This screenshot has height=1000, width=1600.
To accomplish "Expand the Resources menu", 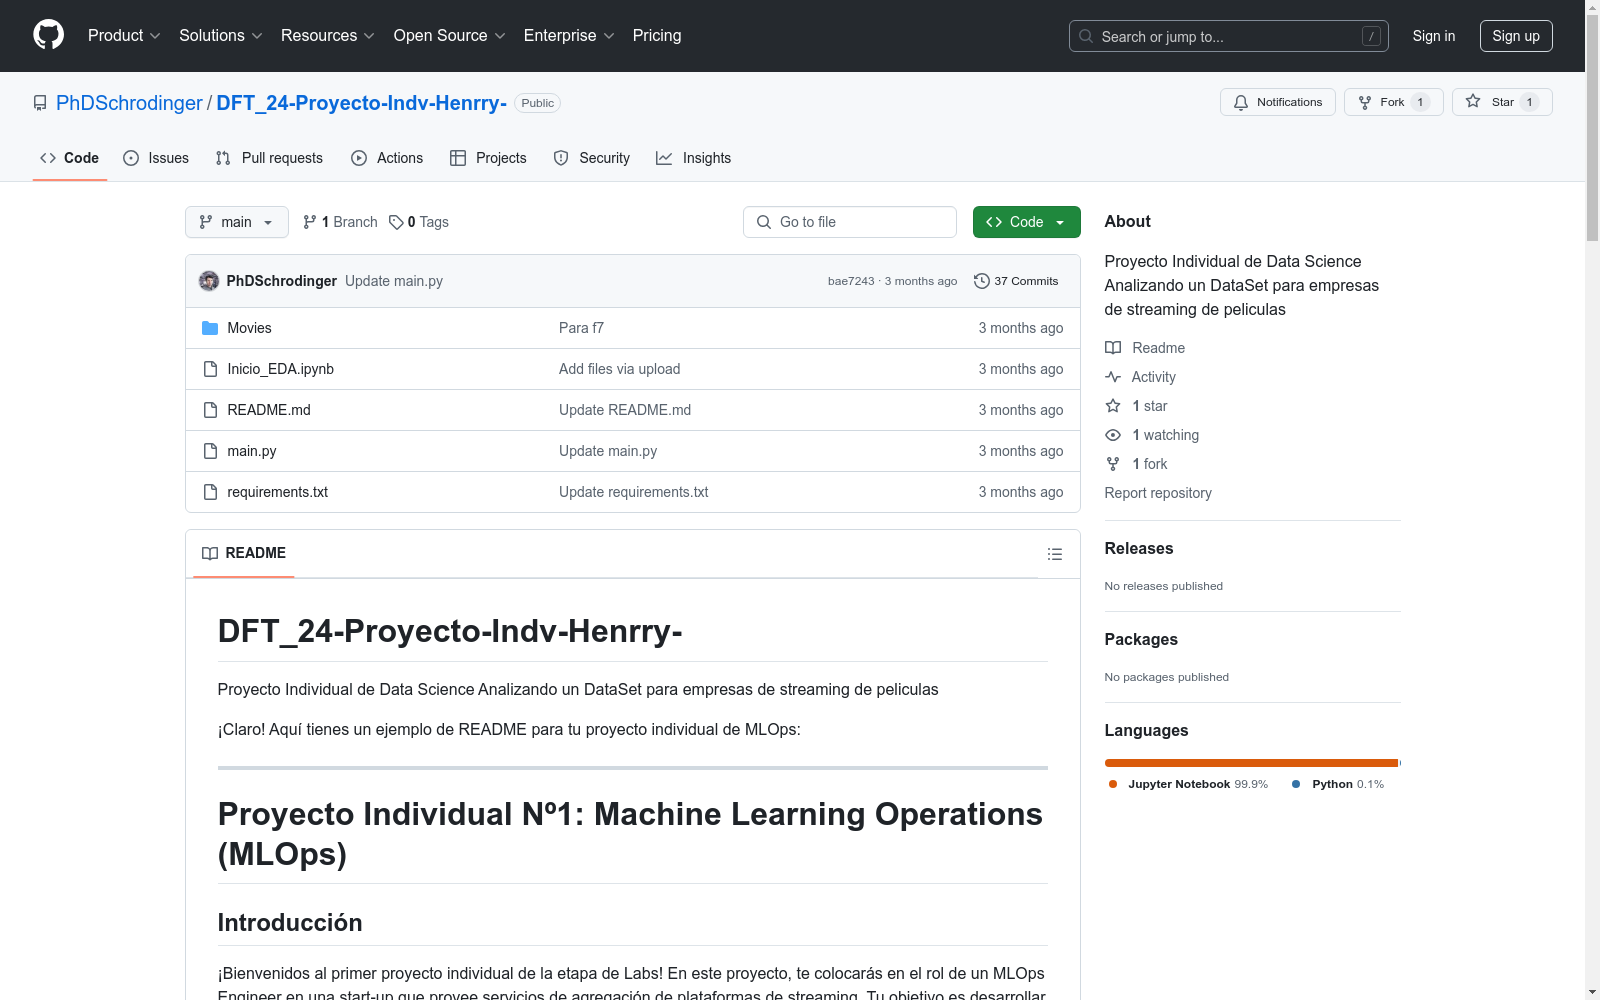I will 328,35.
